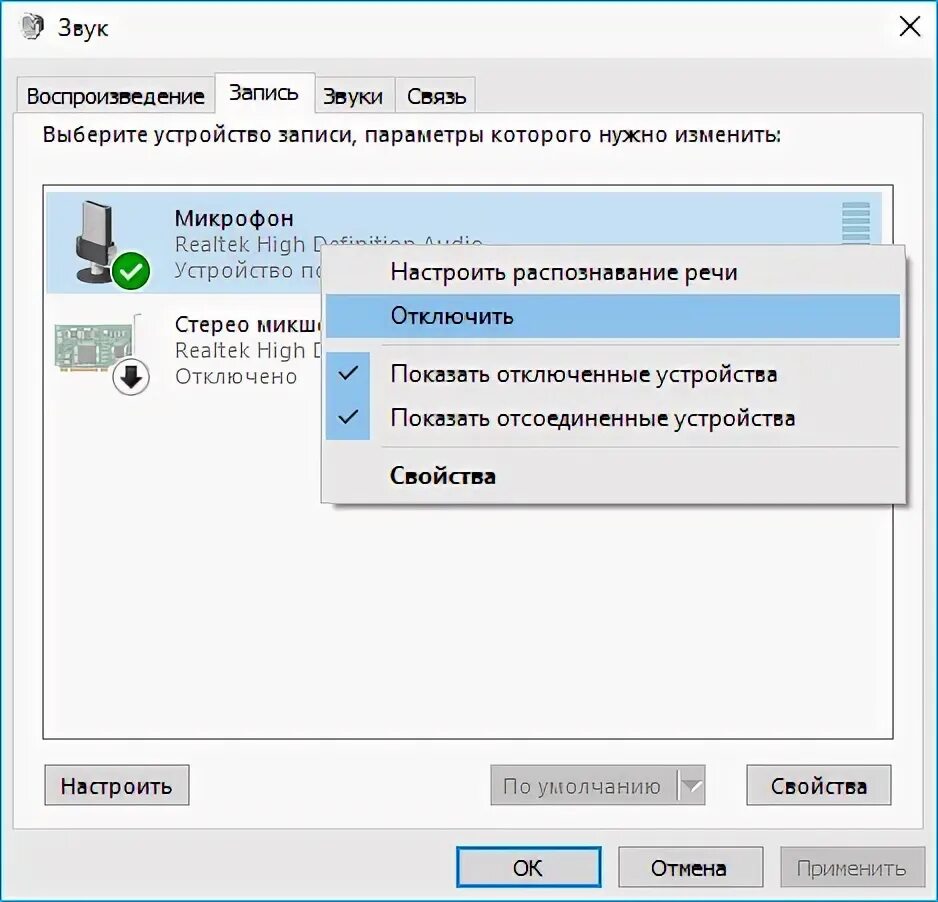Viewport: 938px width, 902px height.
Task: Select 'Отключить' in the context menu
Action: (x=613, y=316)
